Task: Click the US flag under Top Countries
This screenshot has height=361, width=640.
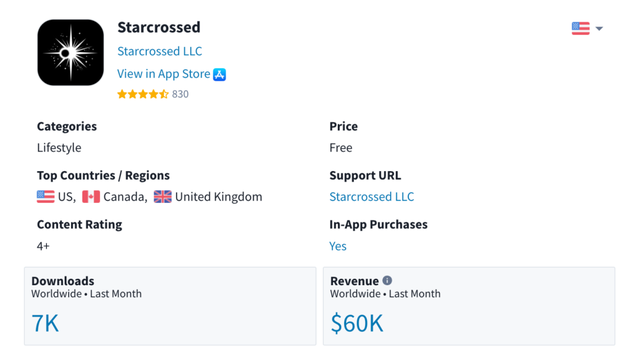Action: pyautogui.click(x=45, y=196)
